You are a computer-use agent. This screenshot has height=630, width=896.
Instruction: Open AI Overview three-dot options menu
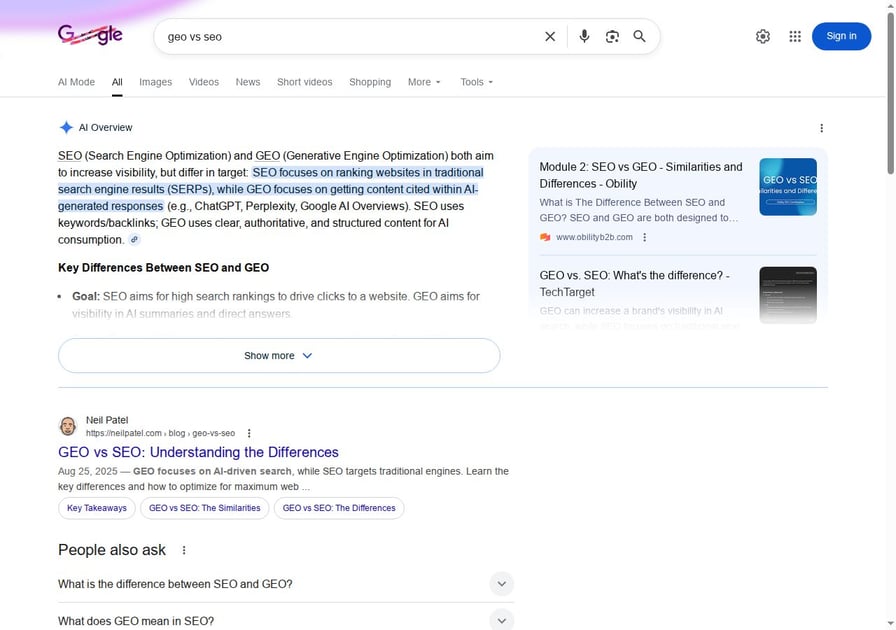pyautogui.click(x=821, y=128)
